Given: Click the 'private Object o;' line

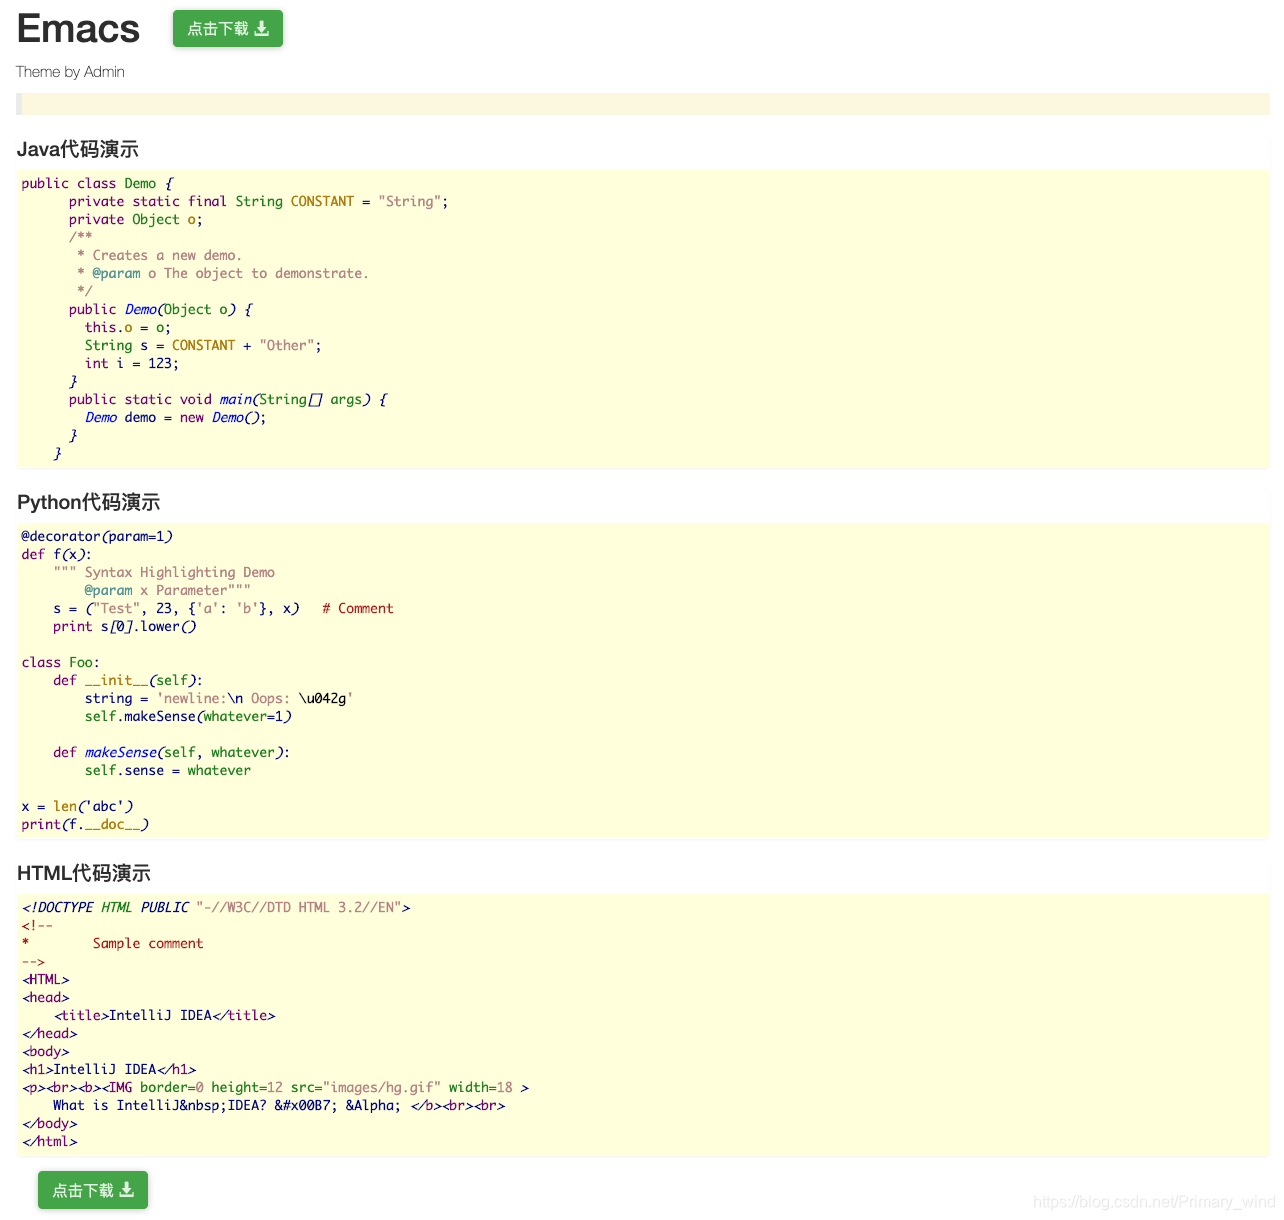Looking at the screenshot, I should pyautogui.click(x=136, y=220).
